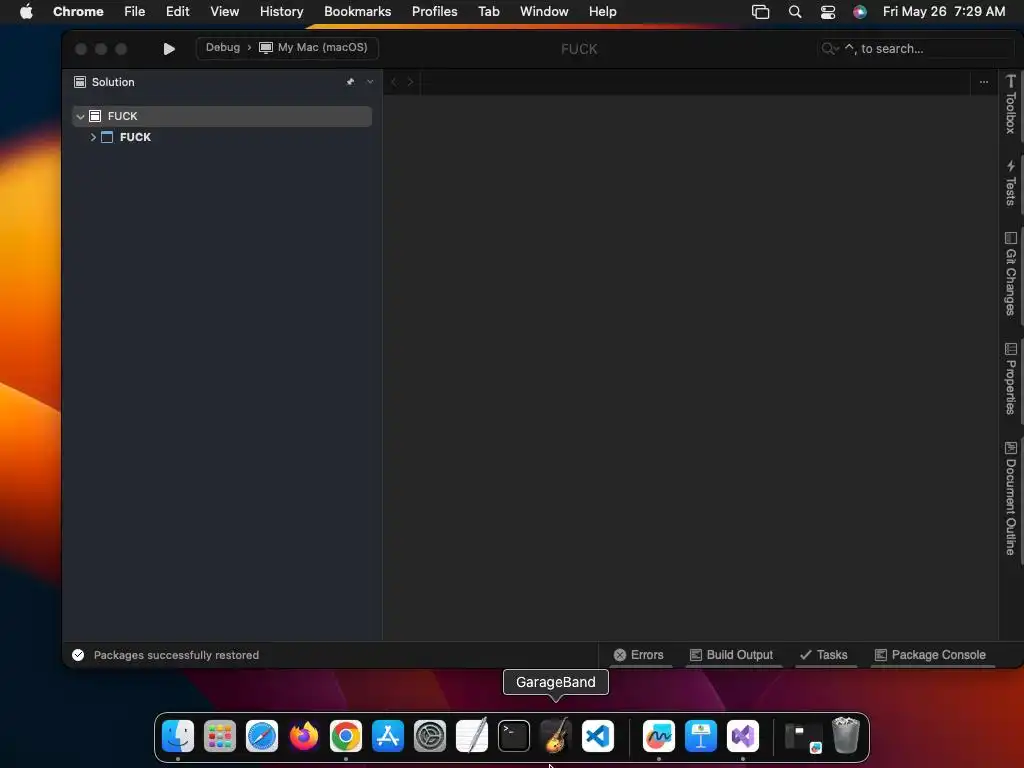Screen dimensions: 1024x768
Task: Open the Chrome app menu
Action: point(78,11)
